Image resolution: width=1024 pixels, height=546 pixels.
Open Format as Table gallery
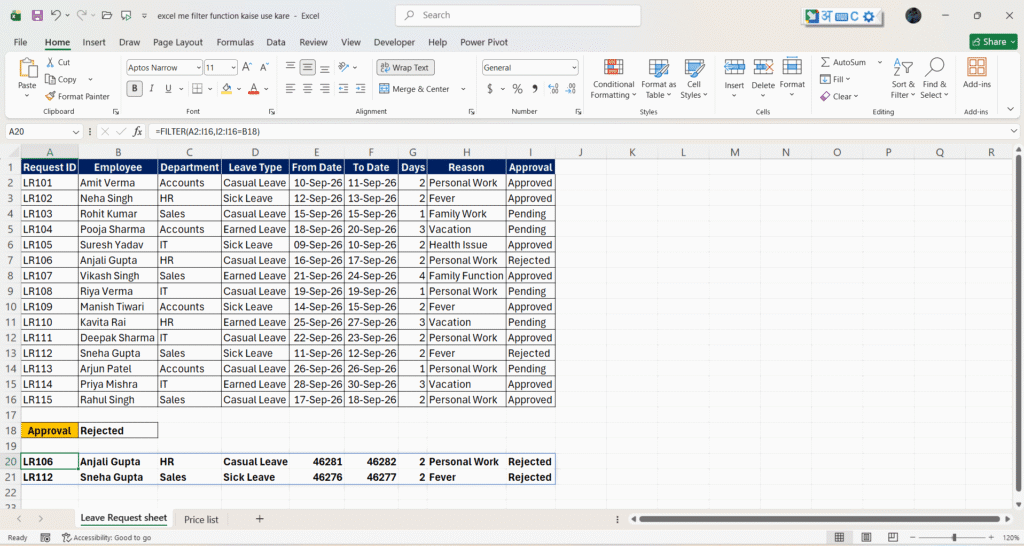658,78
